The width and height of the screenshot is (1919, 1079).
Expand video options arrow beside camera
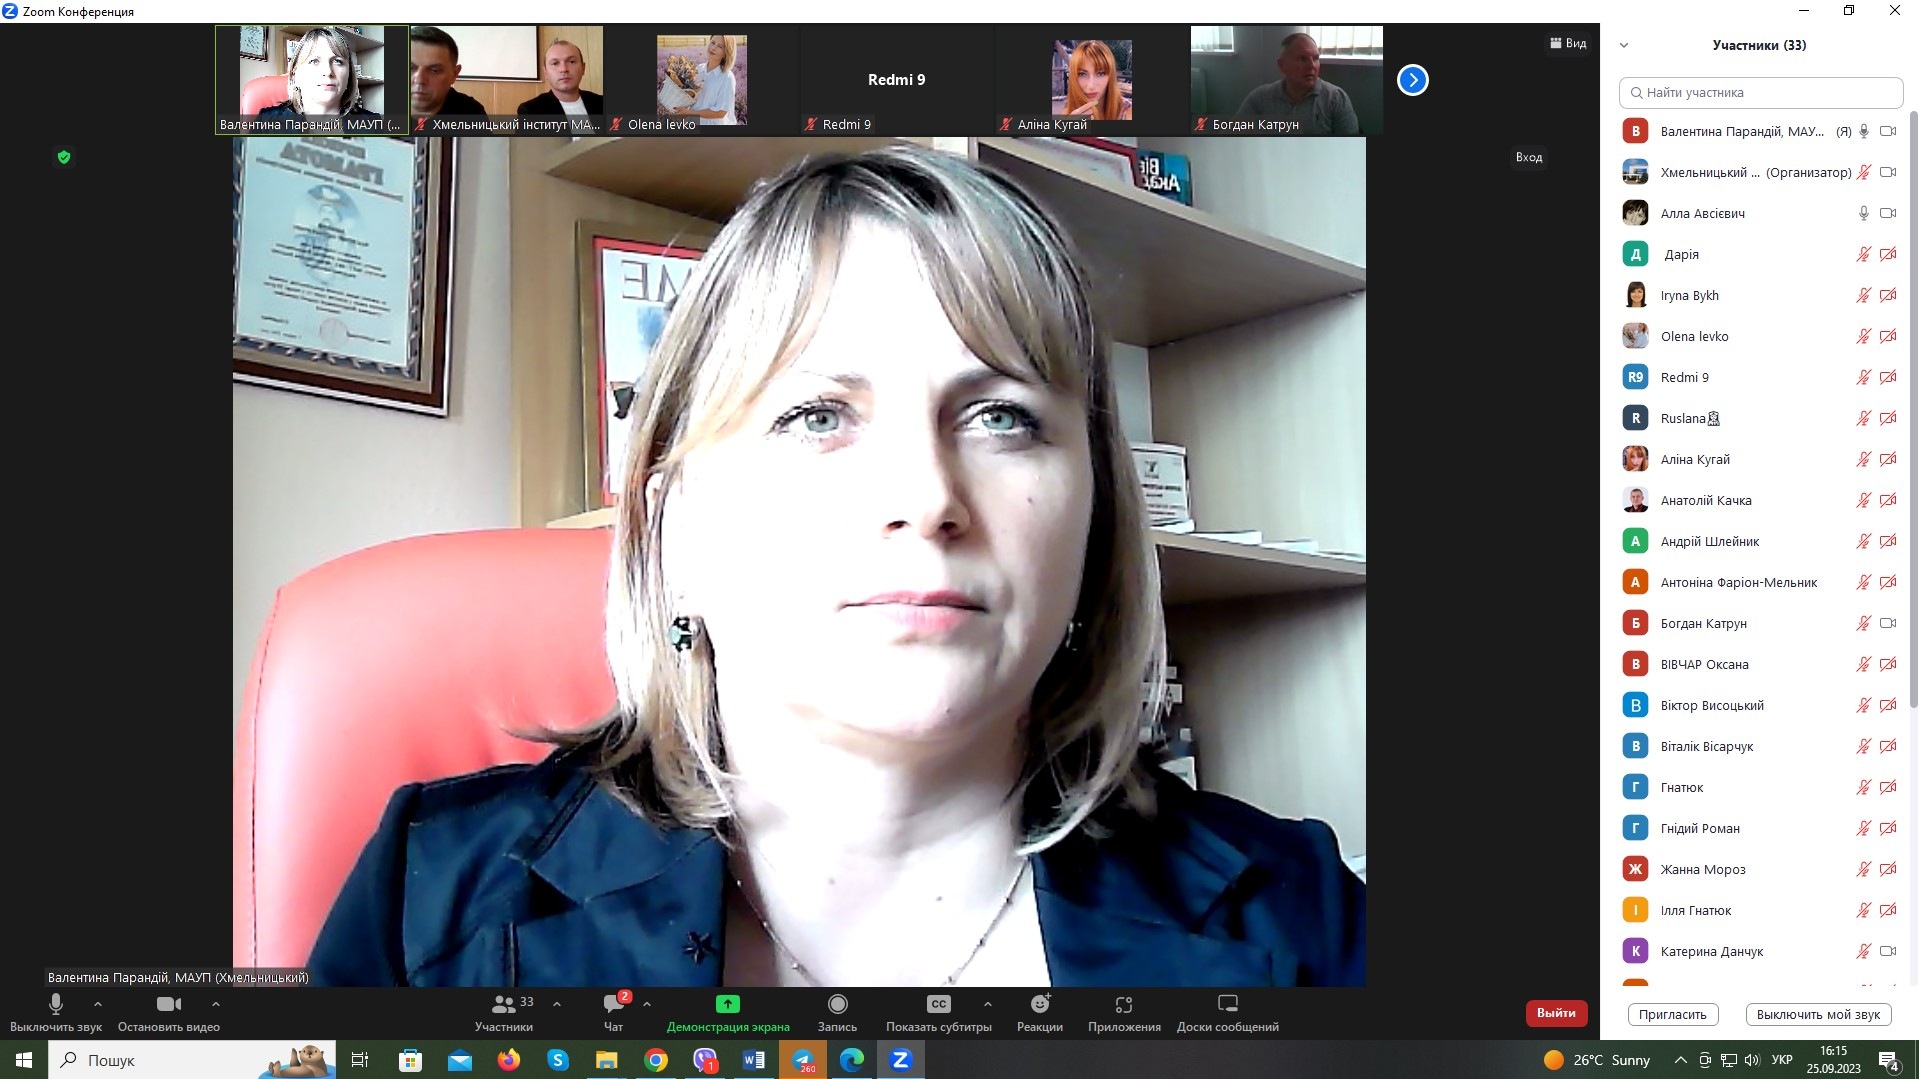tap(216, 1004)
